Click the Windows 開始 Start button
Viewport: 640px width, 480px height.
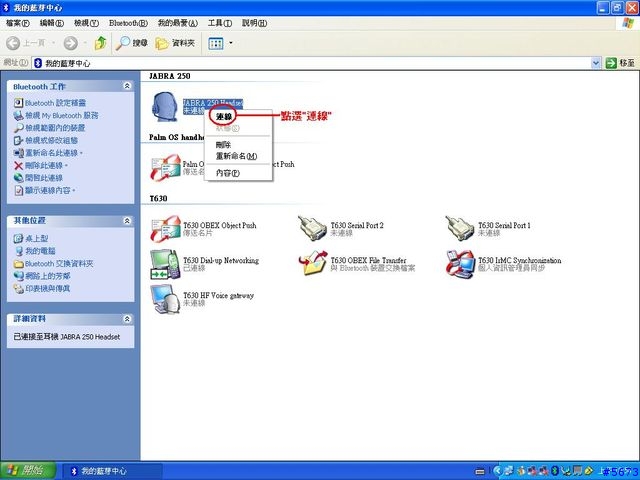(28, 471)
